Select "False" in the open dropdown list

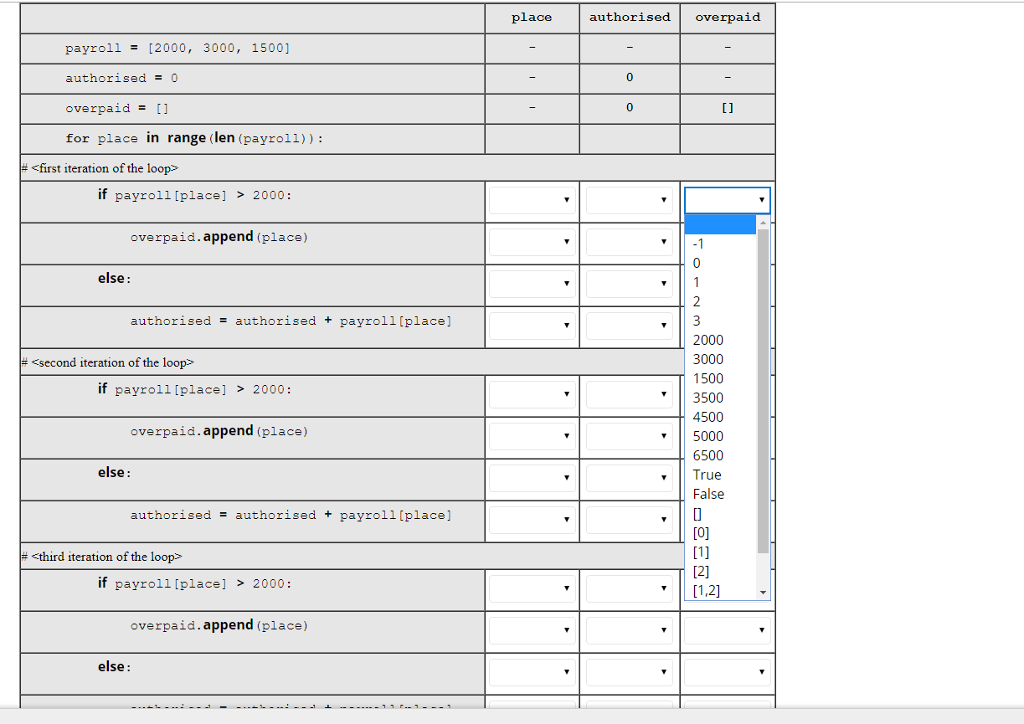[x=708, y=494]
